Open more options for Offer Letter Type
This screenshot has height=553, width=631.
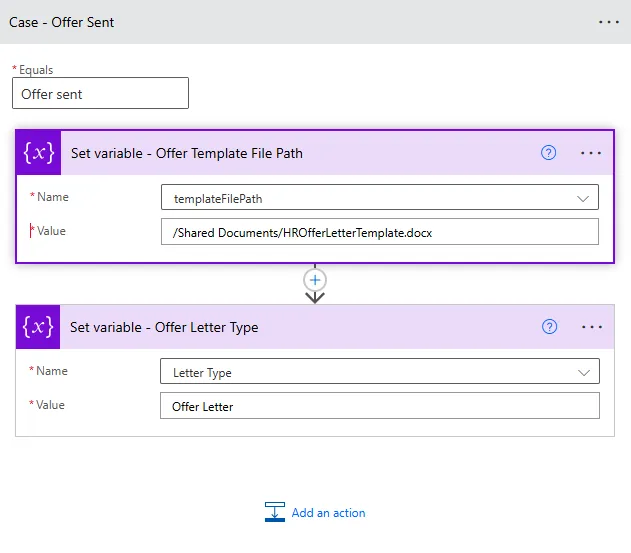(591, 327)
